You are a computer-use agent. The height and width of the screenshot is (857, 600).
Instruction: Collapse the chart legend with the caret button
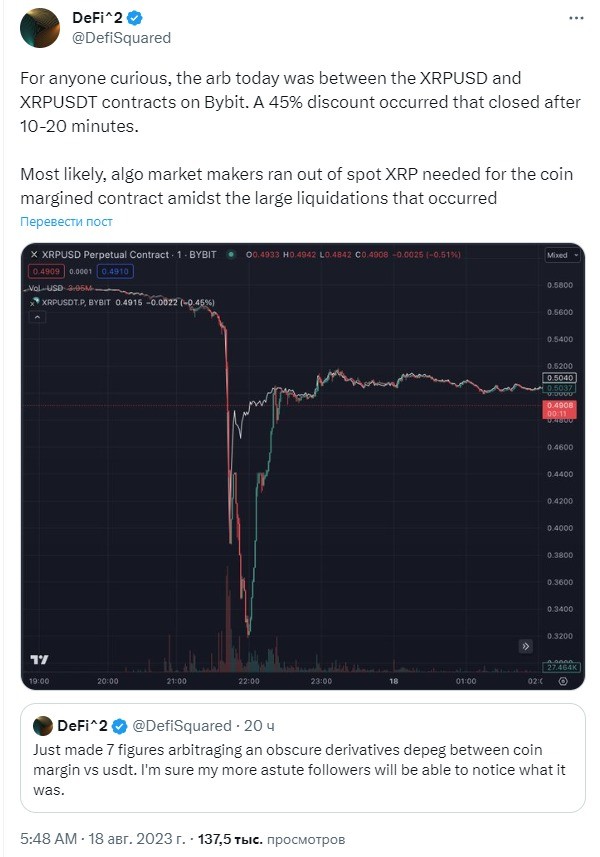(37, 316)
